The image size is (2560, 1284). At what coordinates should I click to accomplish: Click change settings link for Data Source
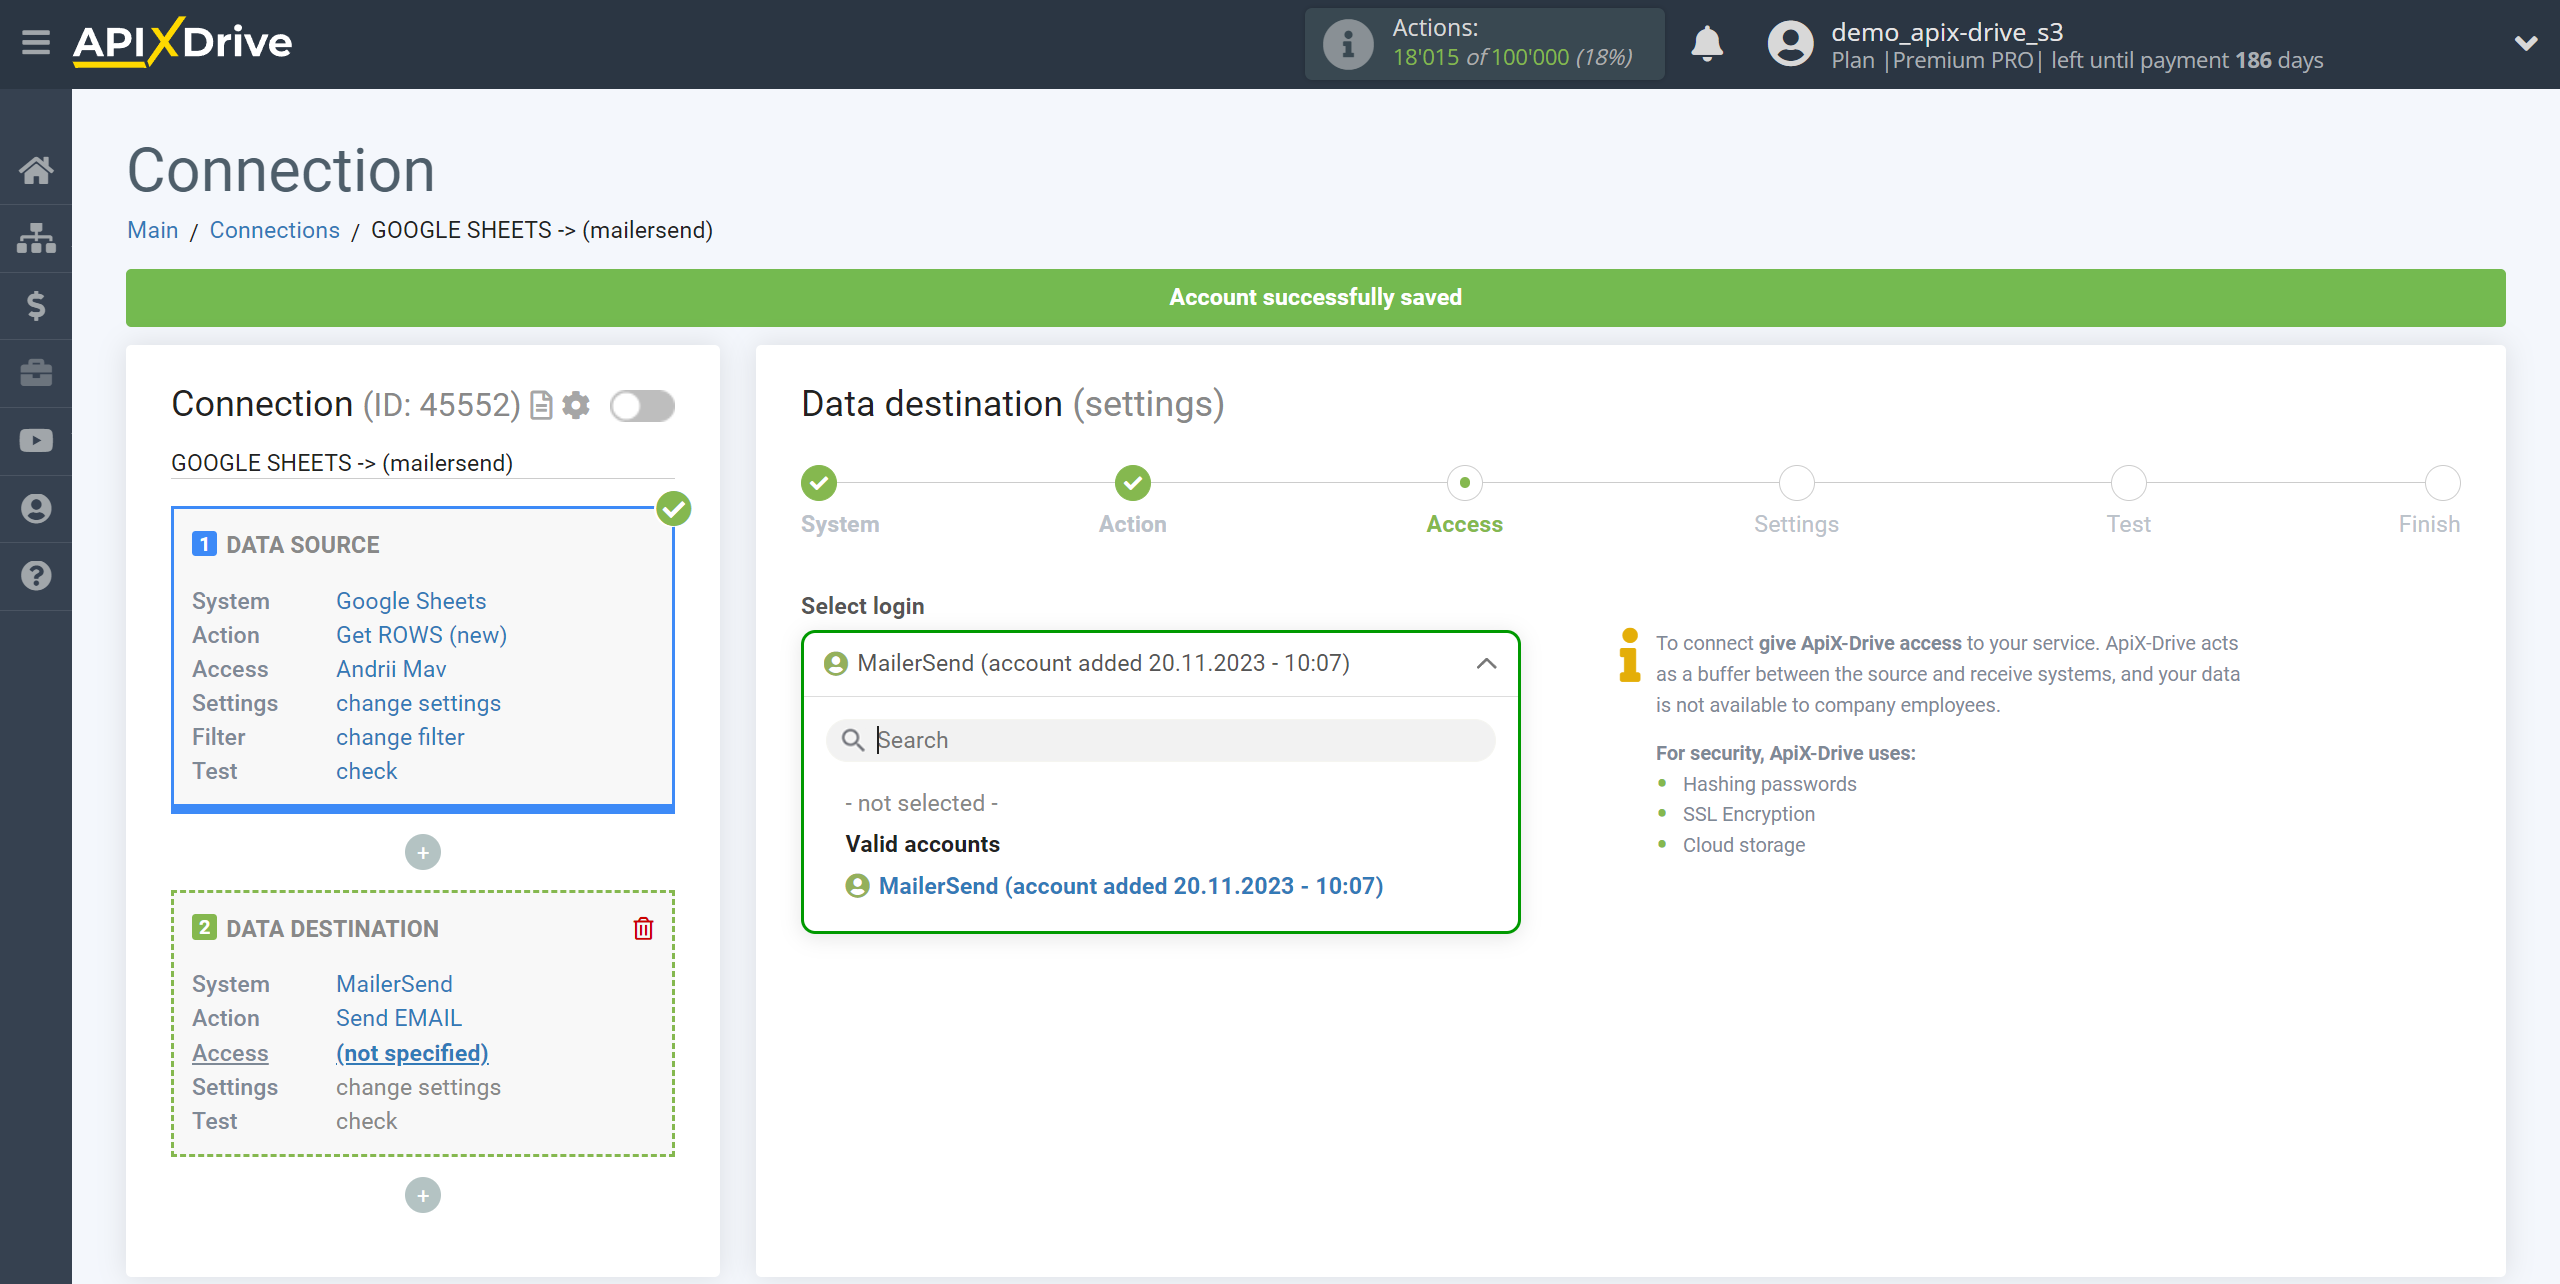[x=417, y=703]
